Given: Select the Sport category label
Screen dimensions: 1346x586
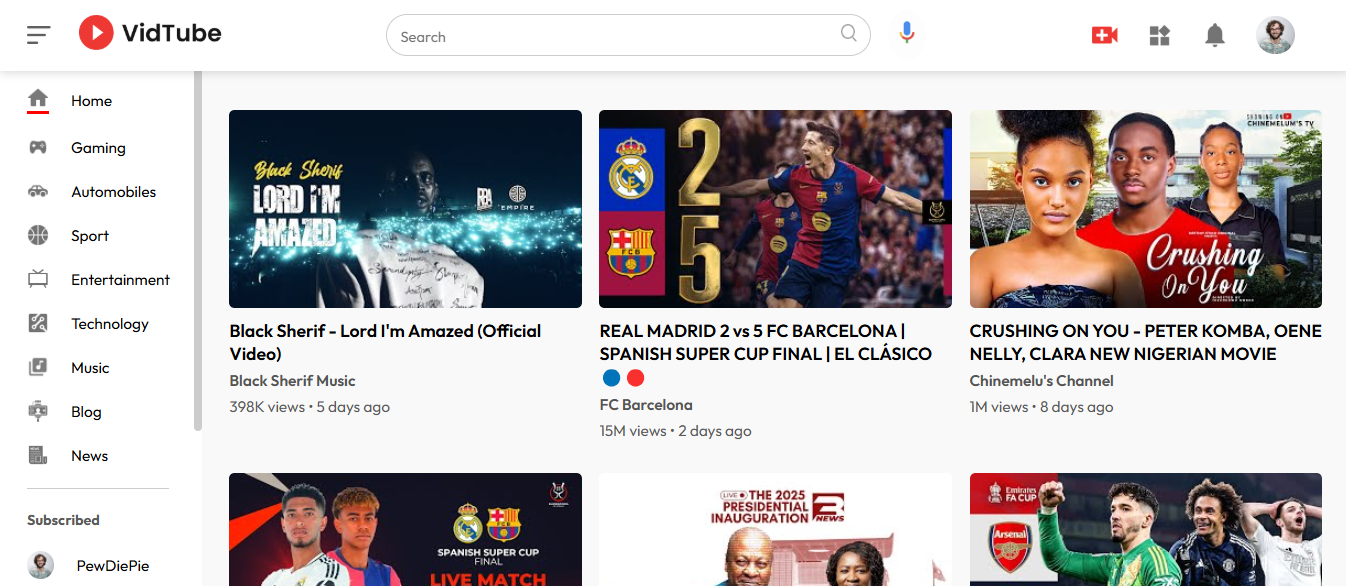Looking at the screenshot, I should pos(90,236).
